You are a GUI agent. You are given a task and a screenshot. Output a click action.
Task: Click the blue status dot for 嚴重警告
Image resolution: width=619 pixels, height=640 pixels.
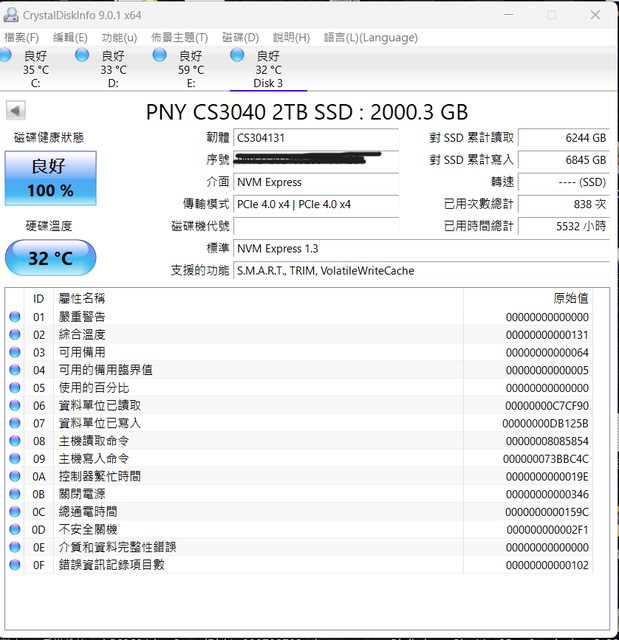coord(15,317)
